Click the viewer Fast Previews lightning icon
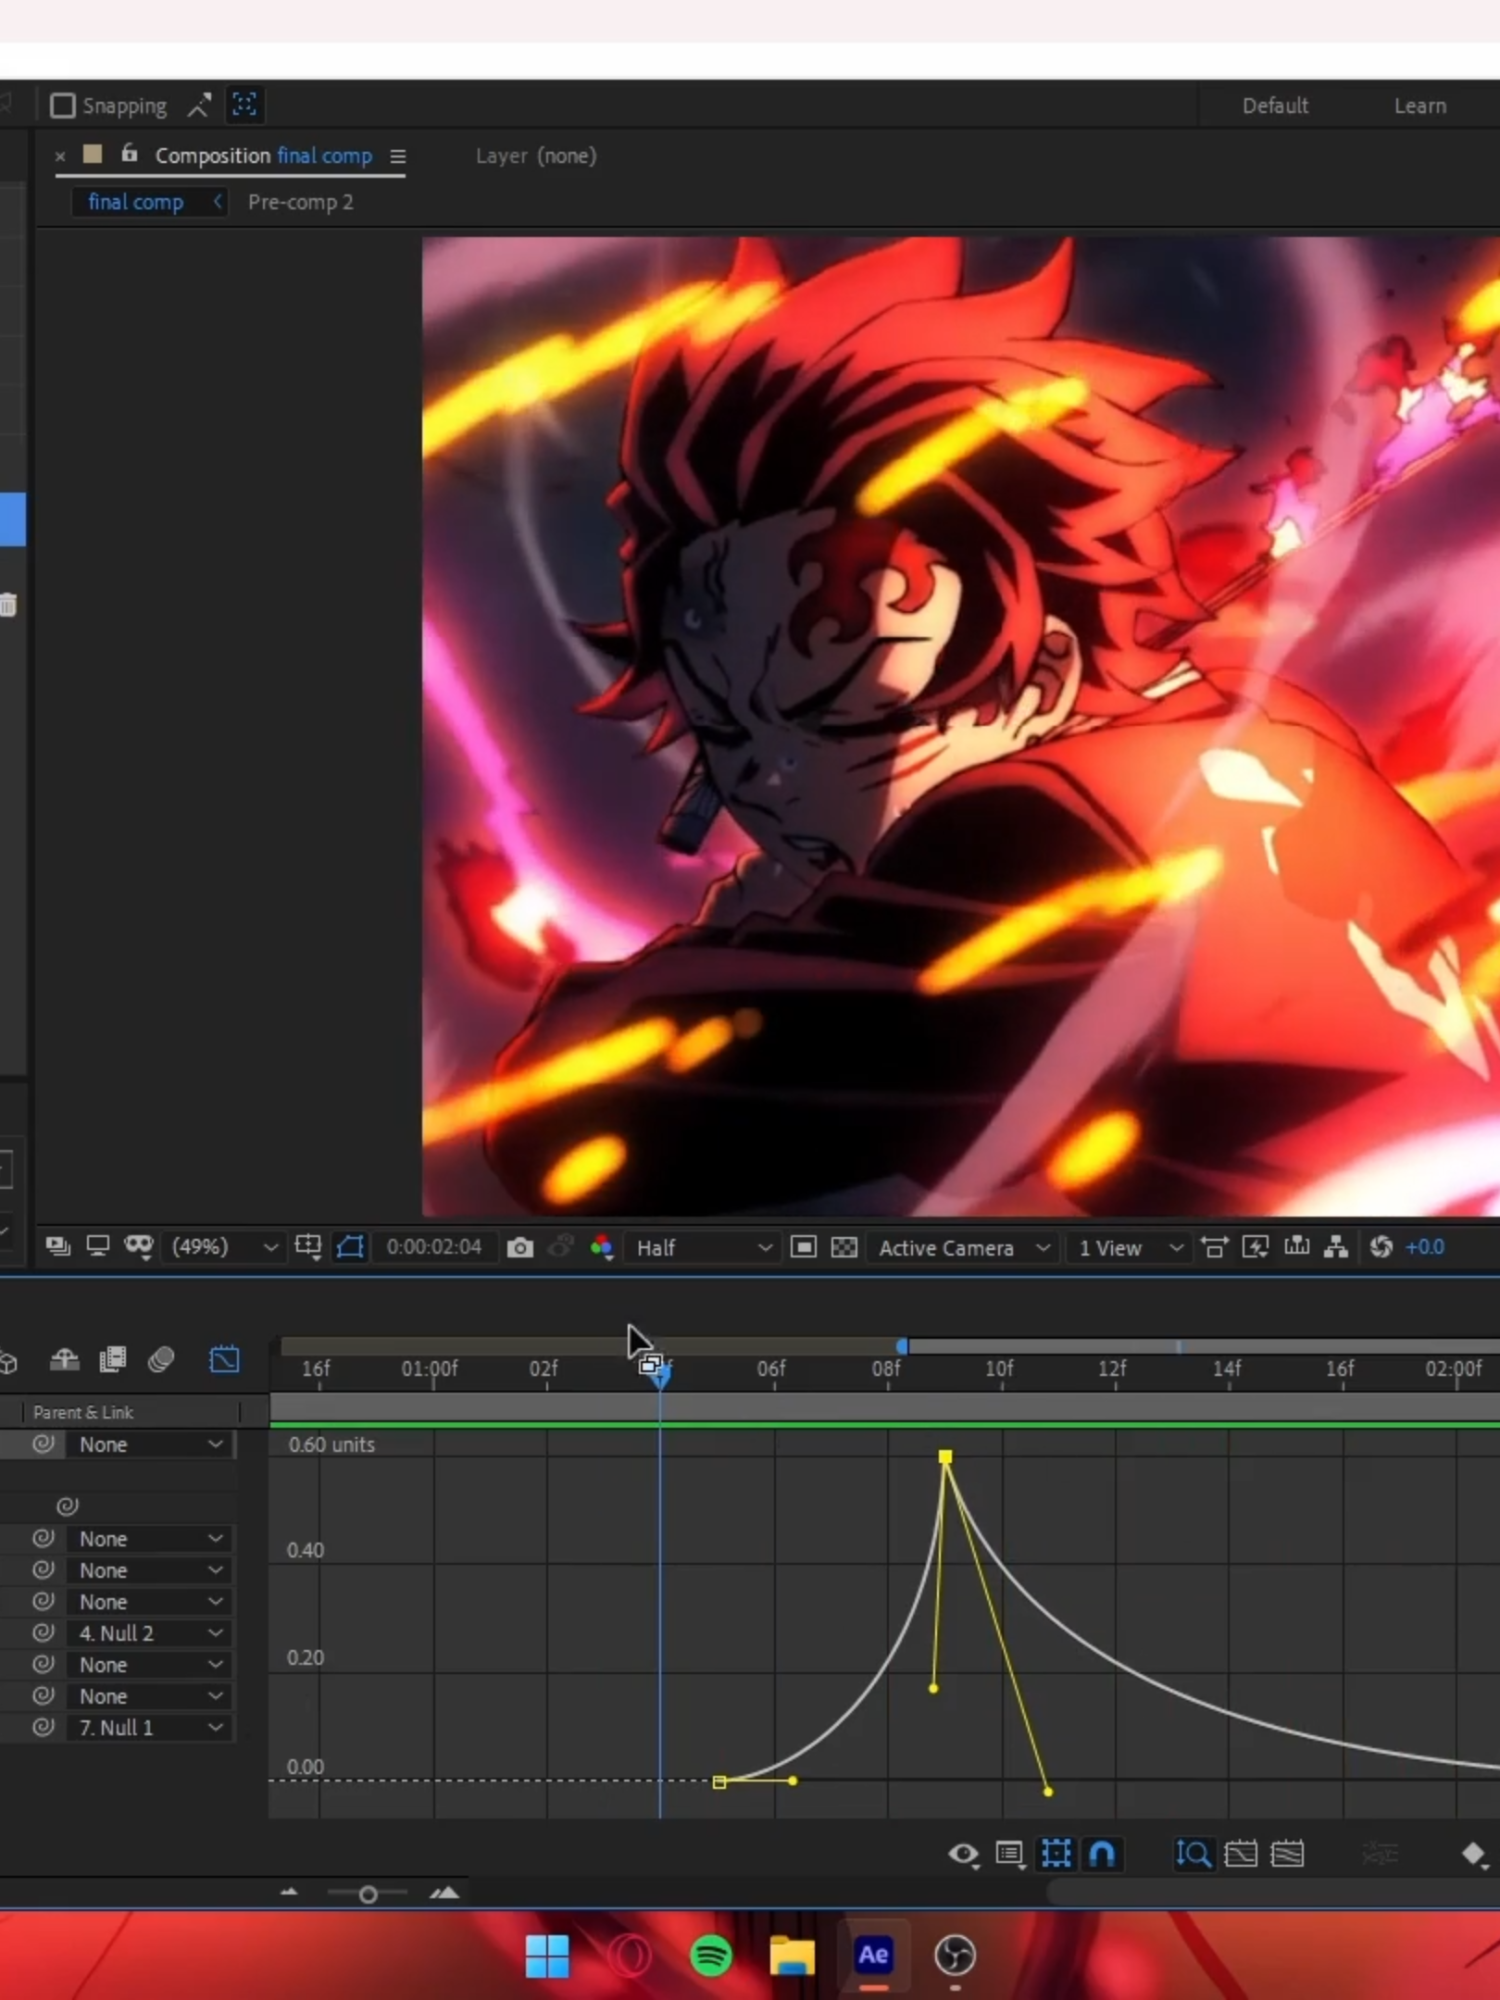The image size is (1500, 2000). (1255, 1247)
